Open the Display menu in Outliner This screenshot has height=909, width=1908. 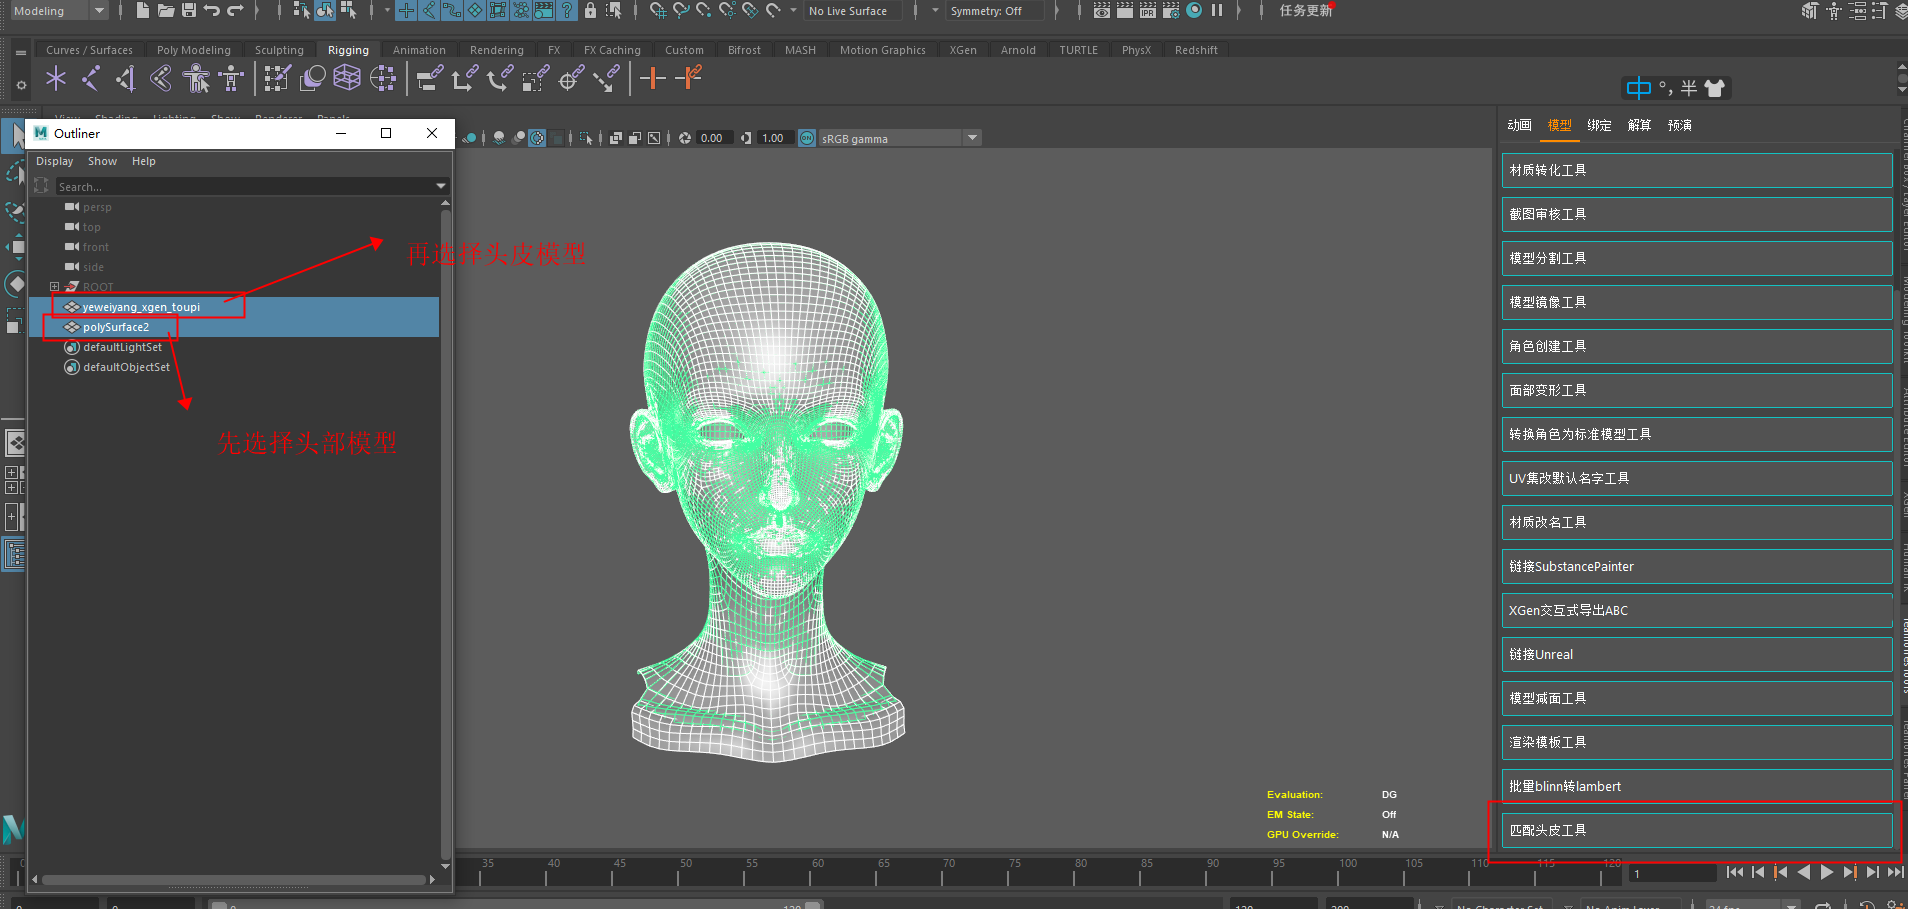pos(54,161)
